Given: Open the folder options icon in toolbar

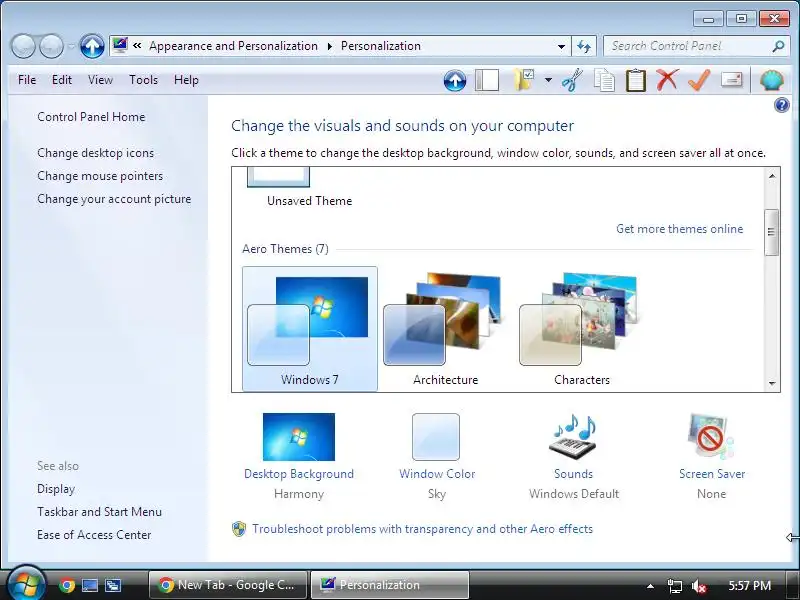Looking at the screenshot, I should pos(523,80).
